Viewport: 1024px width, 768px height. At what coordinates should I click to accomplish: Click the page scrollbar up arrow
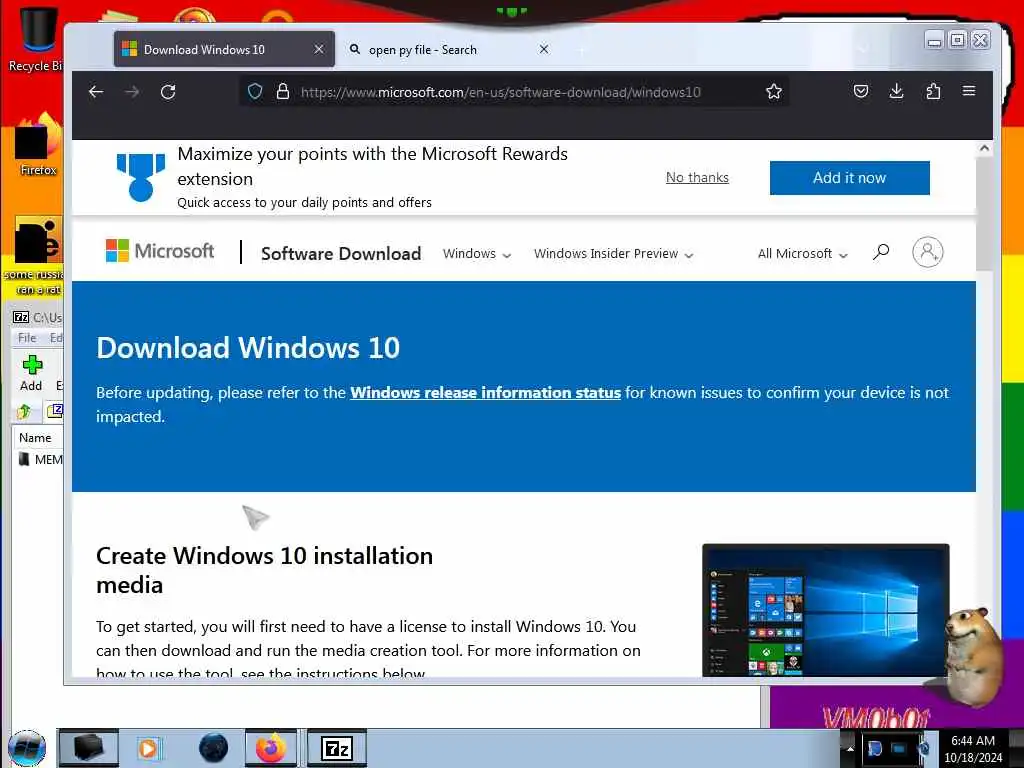(984, 149)
